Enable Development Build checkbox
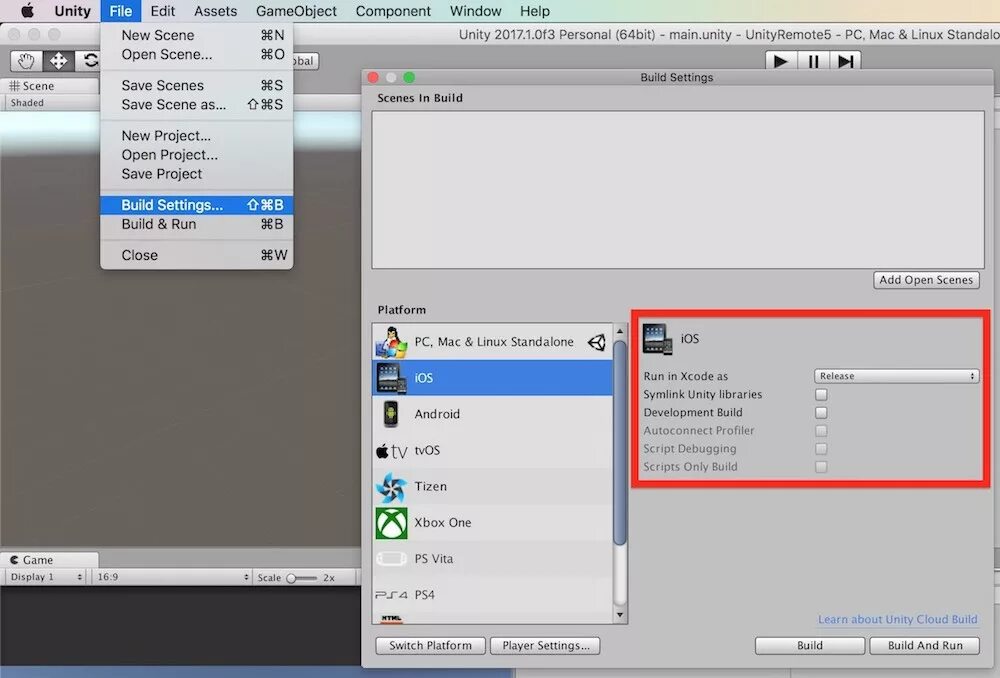The image size is (1000, 678). (x=821, y=413)
